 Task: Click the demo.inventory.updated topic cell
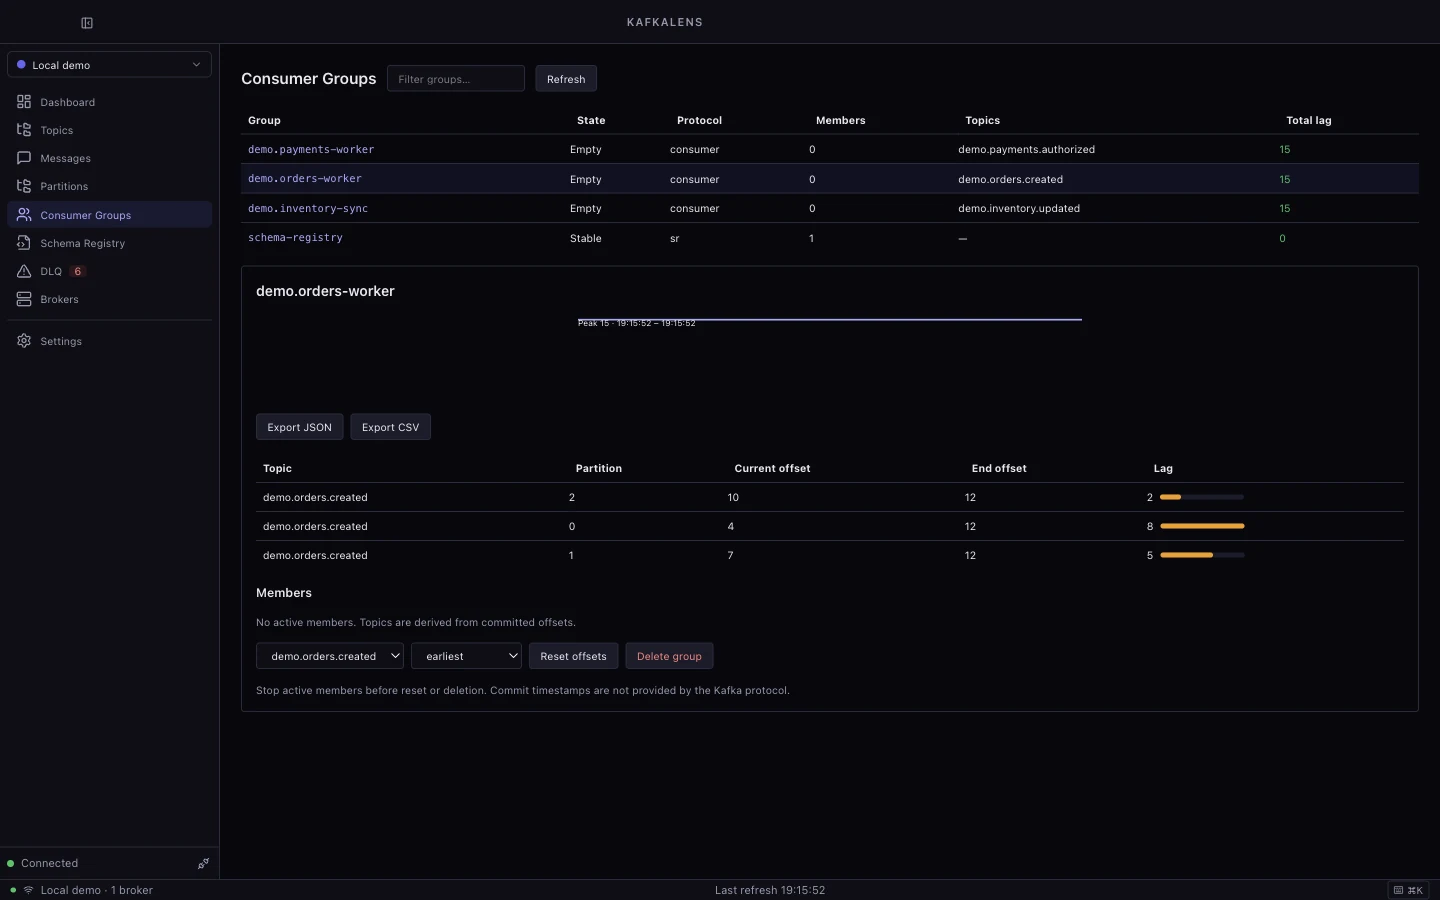coord(1019,208)
